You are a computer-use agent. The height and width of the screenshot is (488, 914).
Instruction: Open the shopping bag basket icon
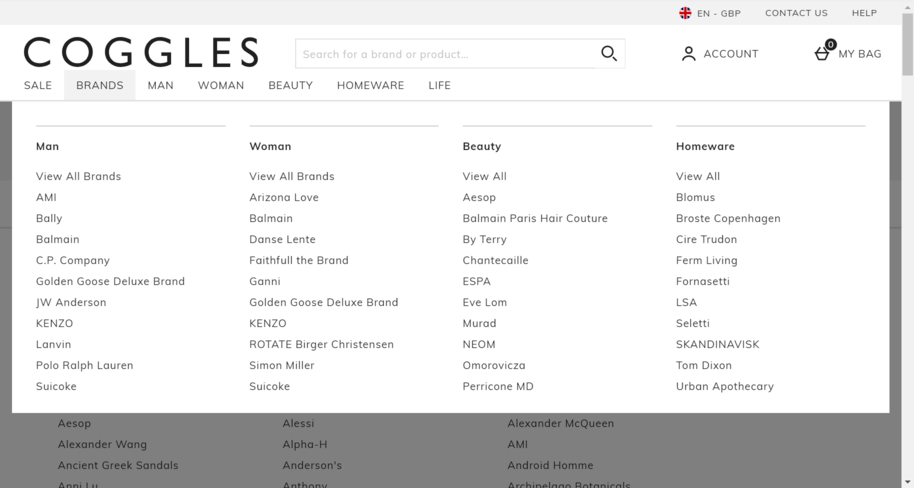(822, 54)
